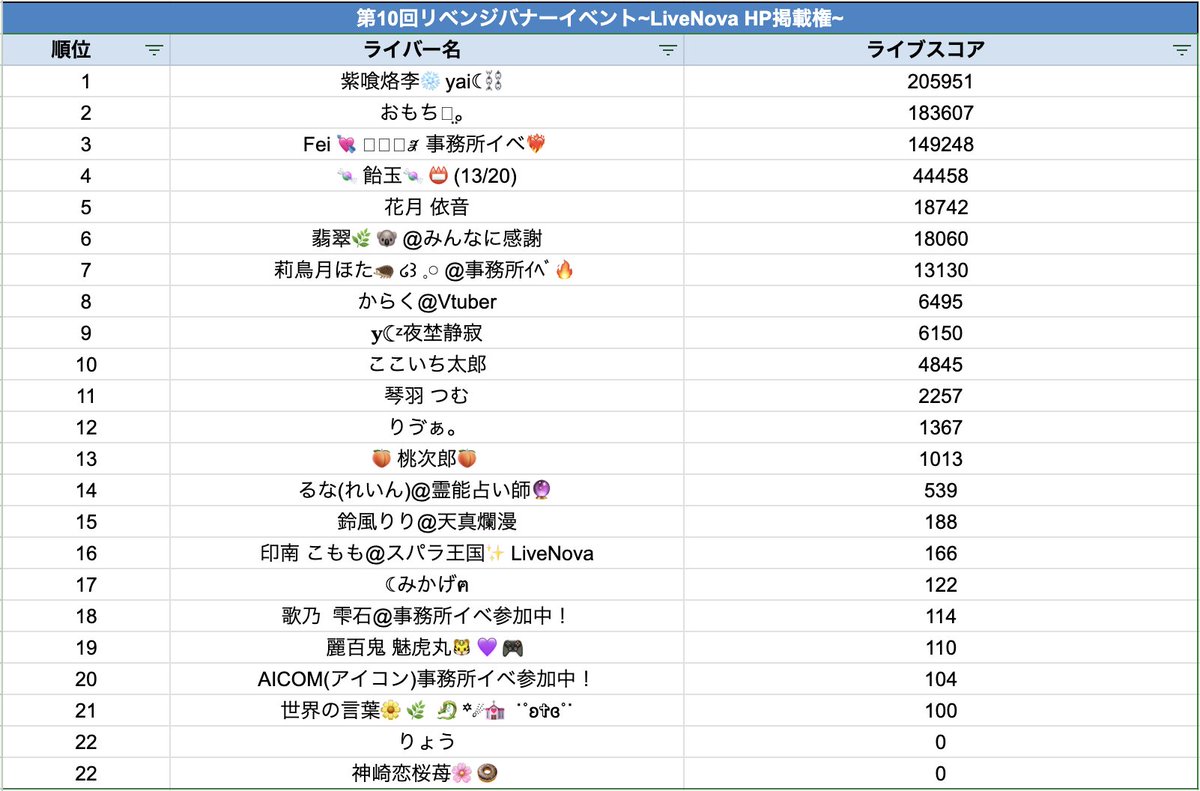The width and height of the screenshot is (1200, 791).
Task: Select score cell 188
Action: 941,523
